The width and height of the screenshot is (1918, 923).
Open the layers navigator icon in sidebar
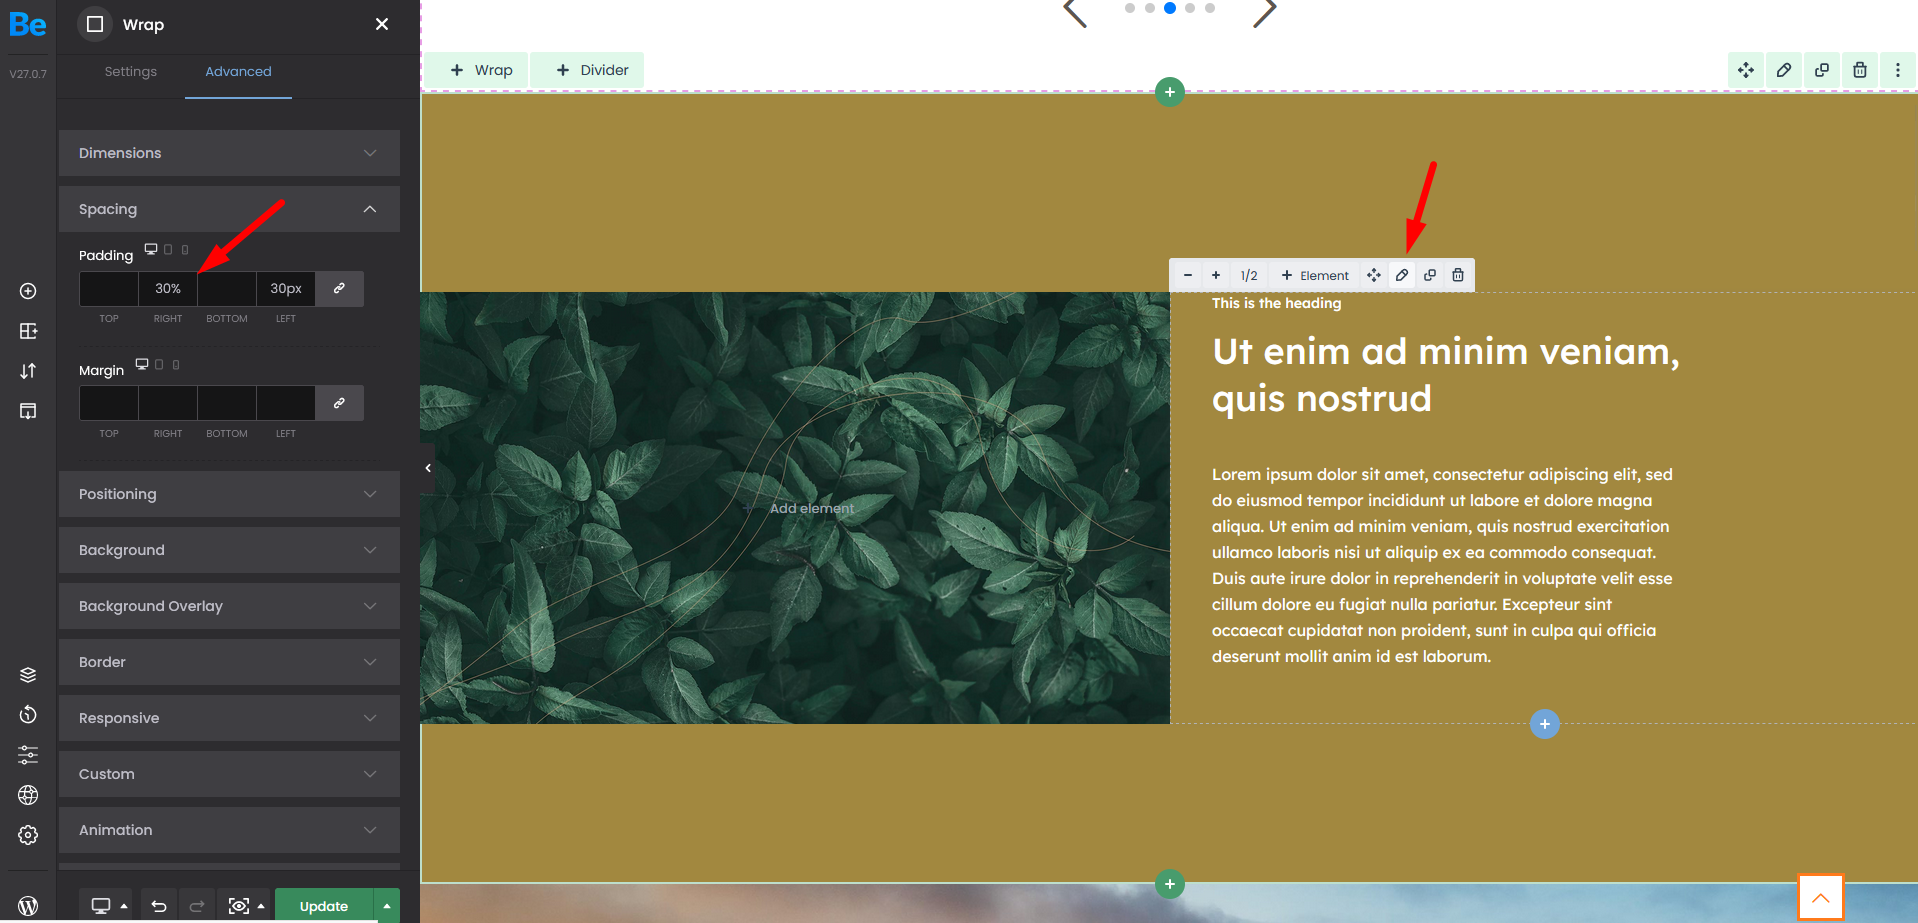coord(28,675)
